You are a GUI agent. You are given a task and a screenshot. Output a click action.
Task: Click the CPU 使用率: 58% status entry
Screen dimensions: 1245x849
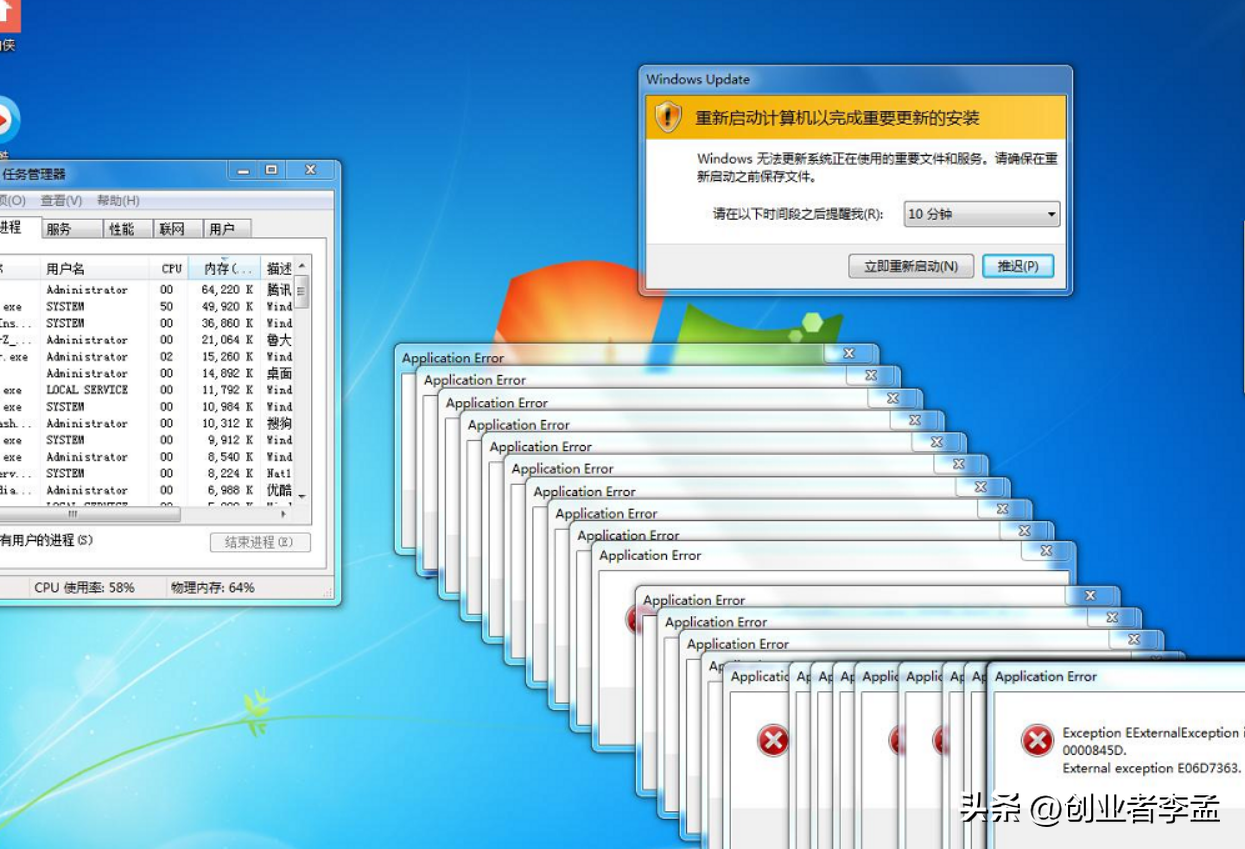tap(84, 588)
